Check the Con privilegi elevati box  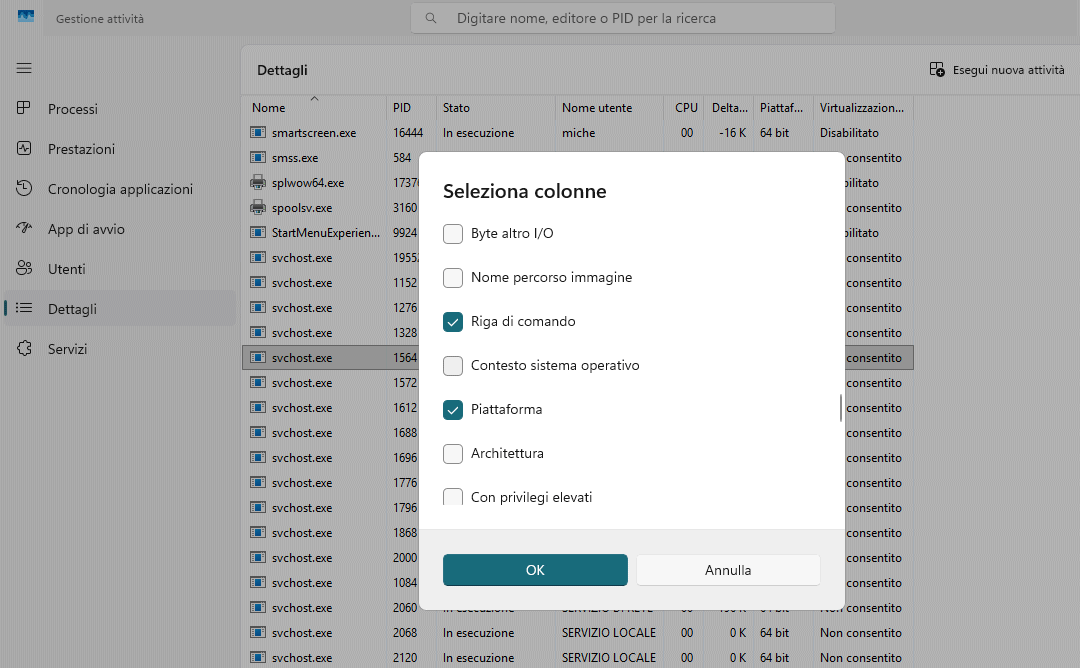[x=453, y=497]
